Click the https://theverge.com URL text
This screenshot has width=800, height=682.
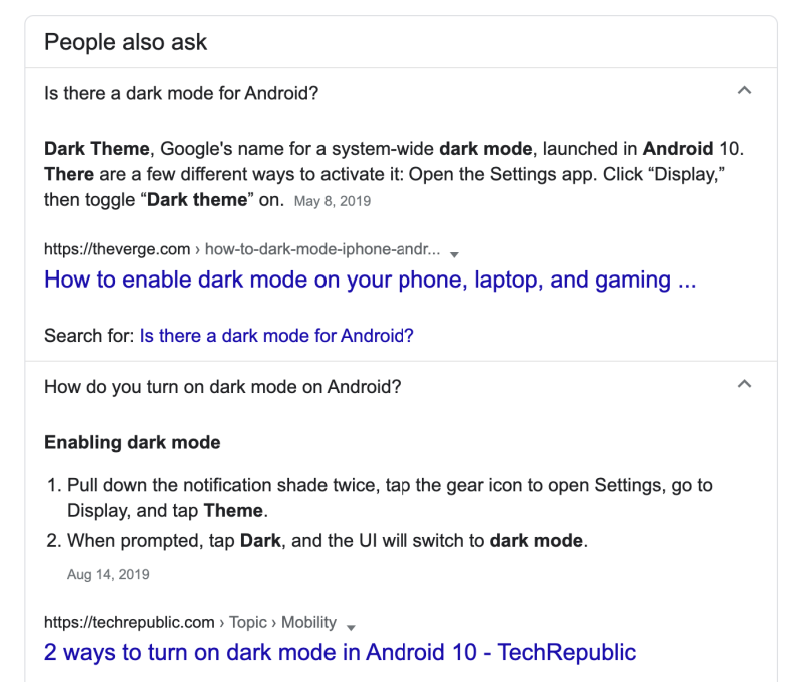[x=117, y=249]
